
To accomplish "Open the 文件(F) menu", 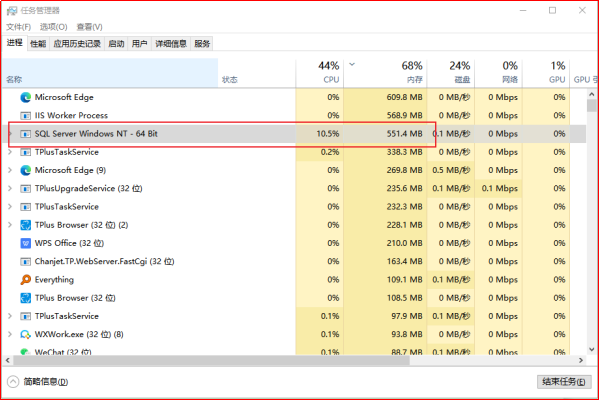I will pyautogui.click(x=18, y=27).
